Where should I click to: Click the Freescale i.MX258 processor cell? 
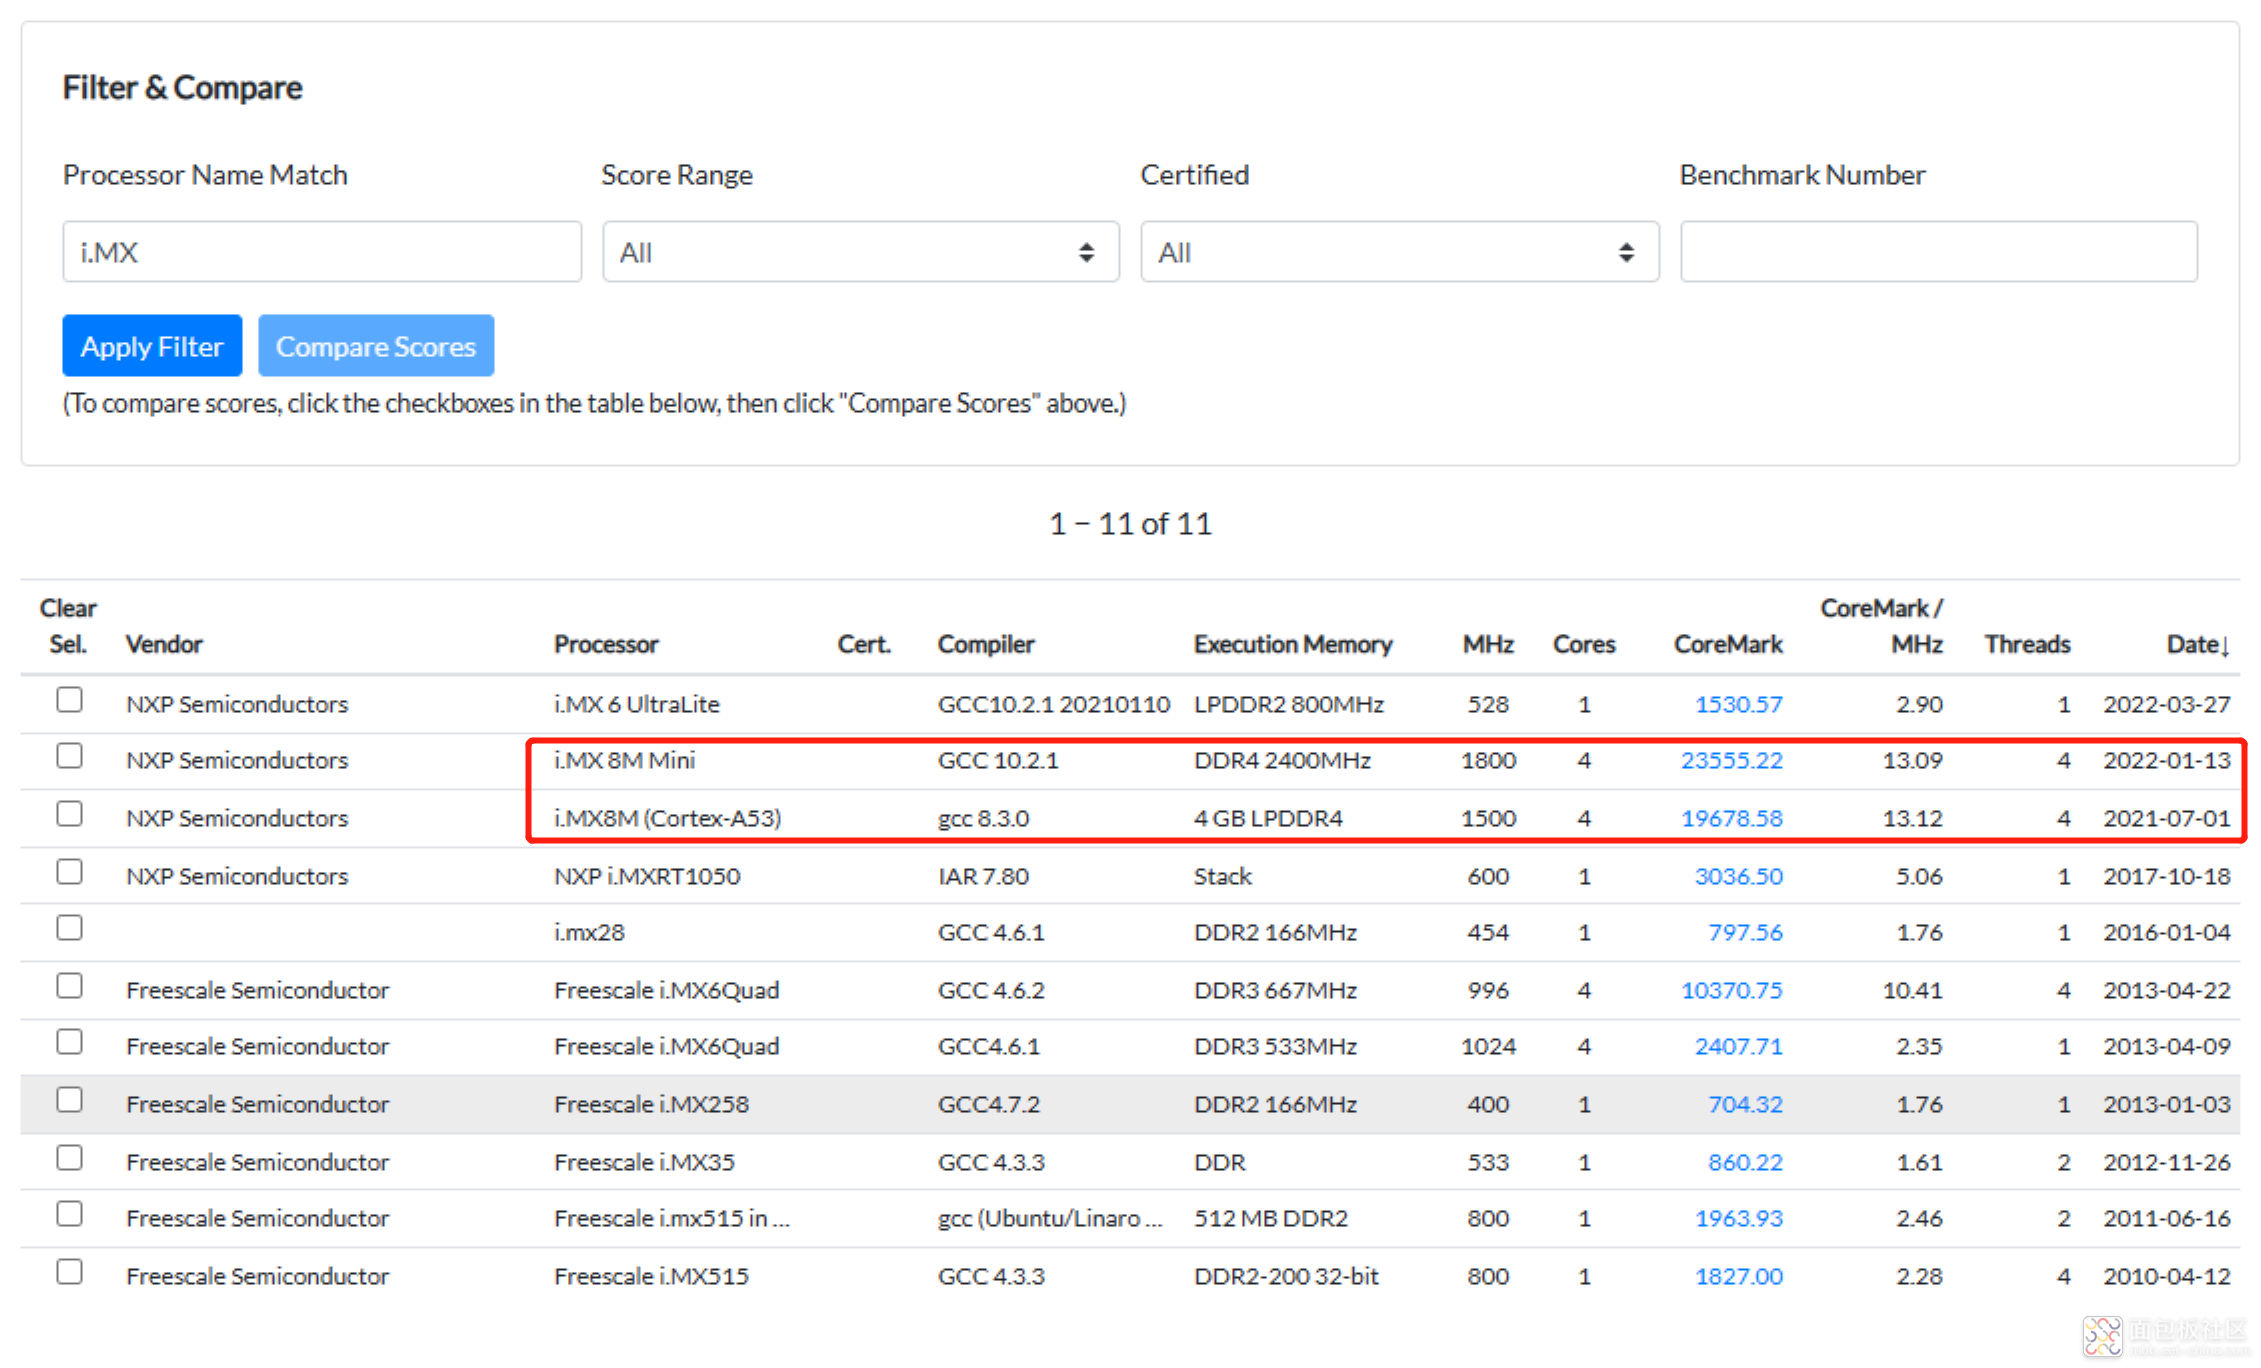(651, 1104)
